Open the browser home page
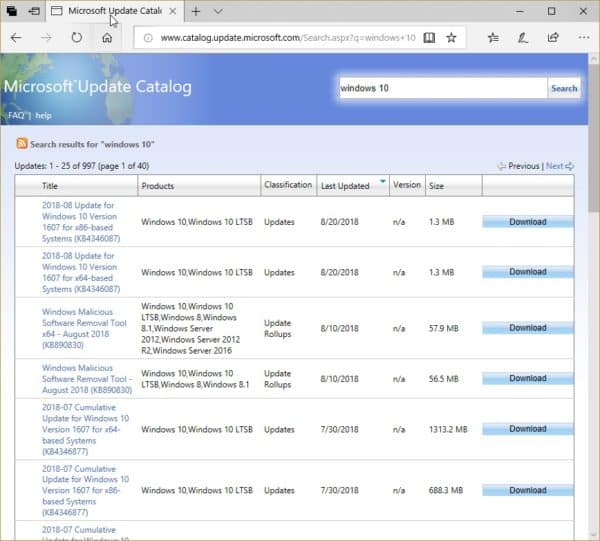 tap(107, 37)
